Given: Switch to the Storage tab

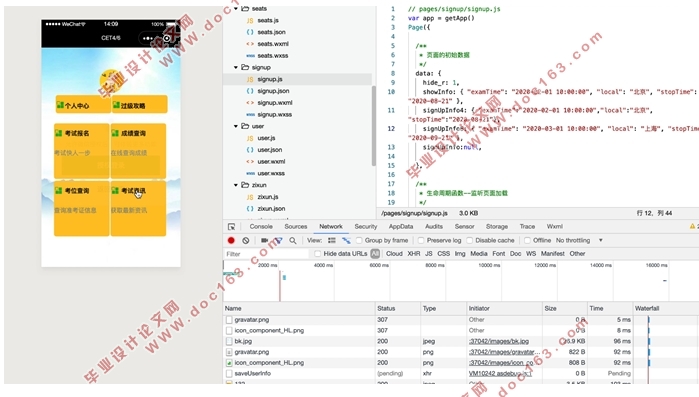Looking at the screenshot, I should (497, 226).
